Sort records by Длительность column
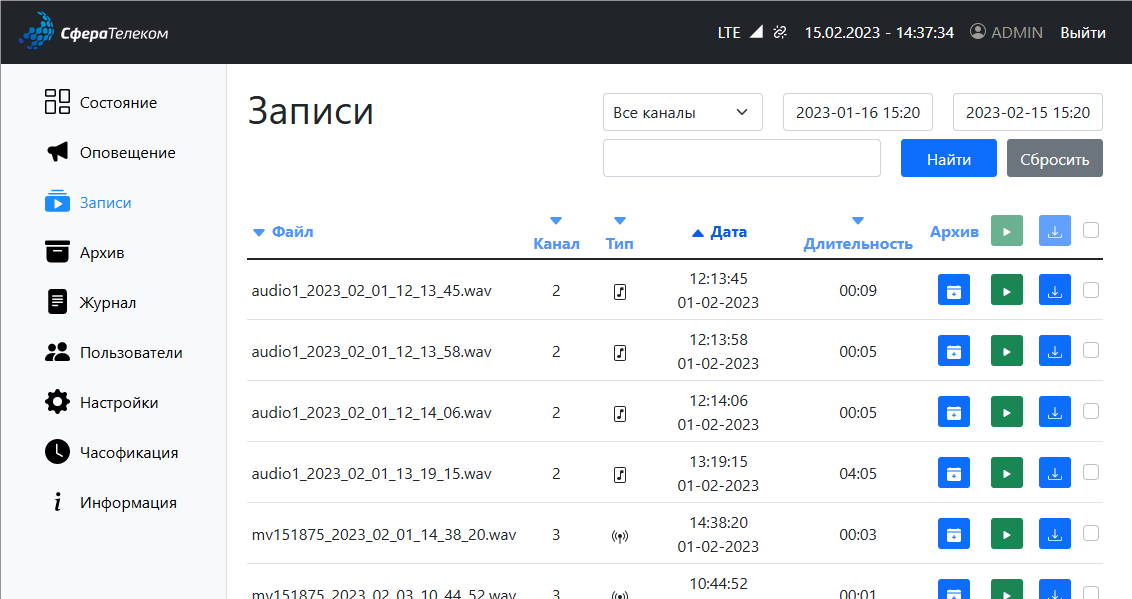This screenshot has width=1132, height=599. pyautogui.click(x=858, y=234)
